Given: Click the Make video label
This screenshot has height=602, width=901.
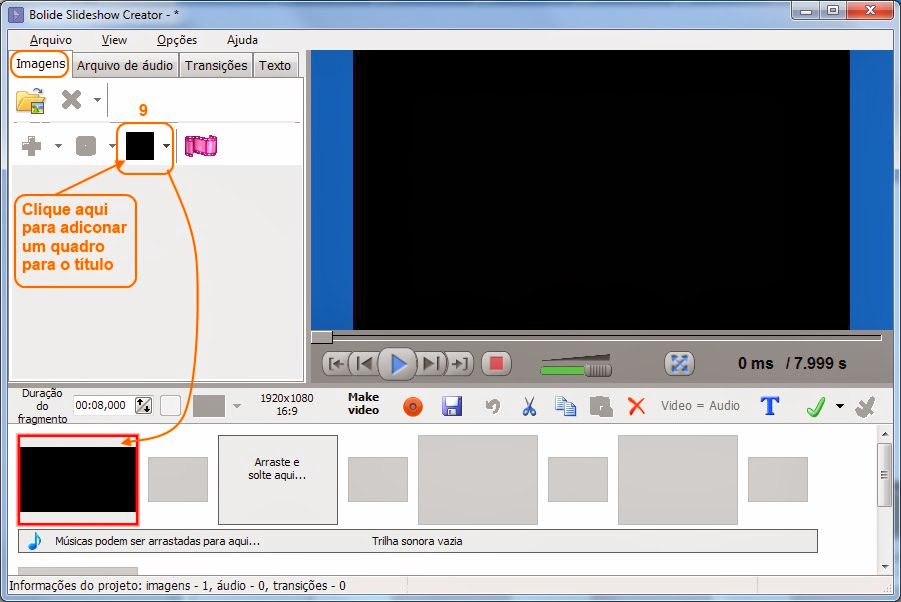Looking at the screenshot, I should (x=363, y=404).
